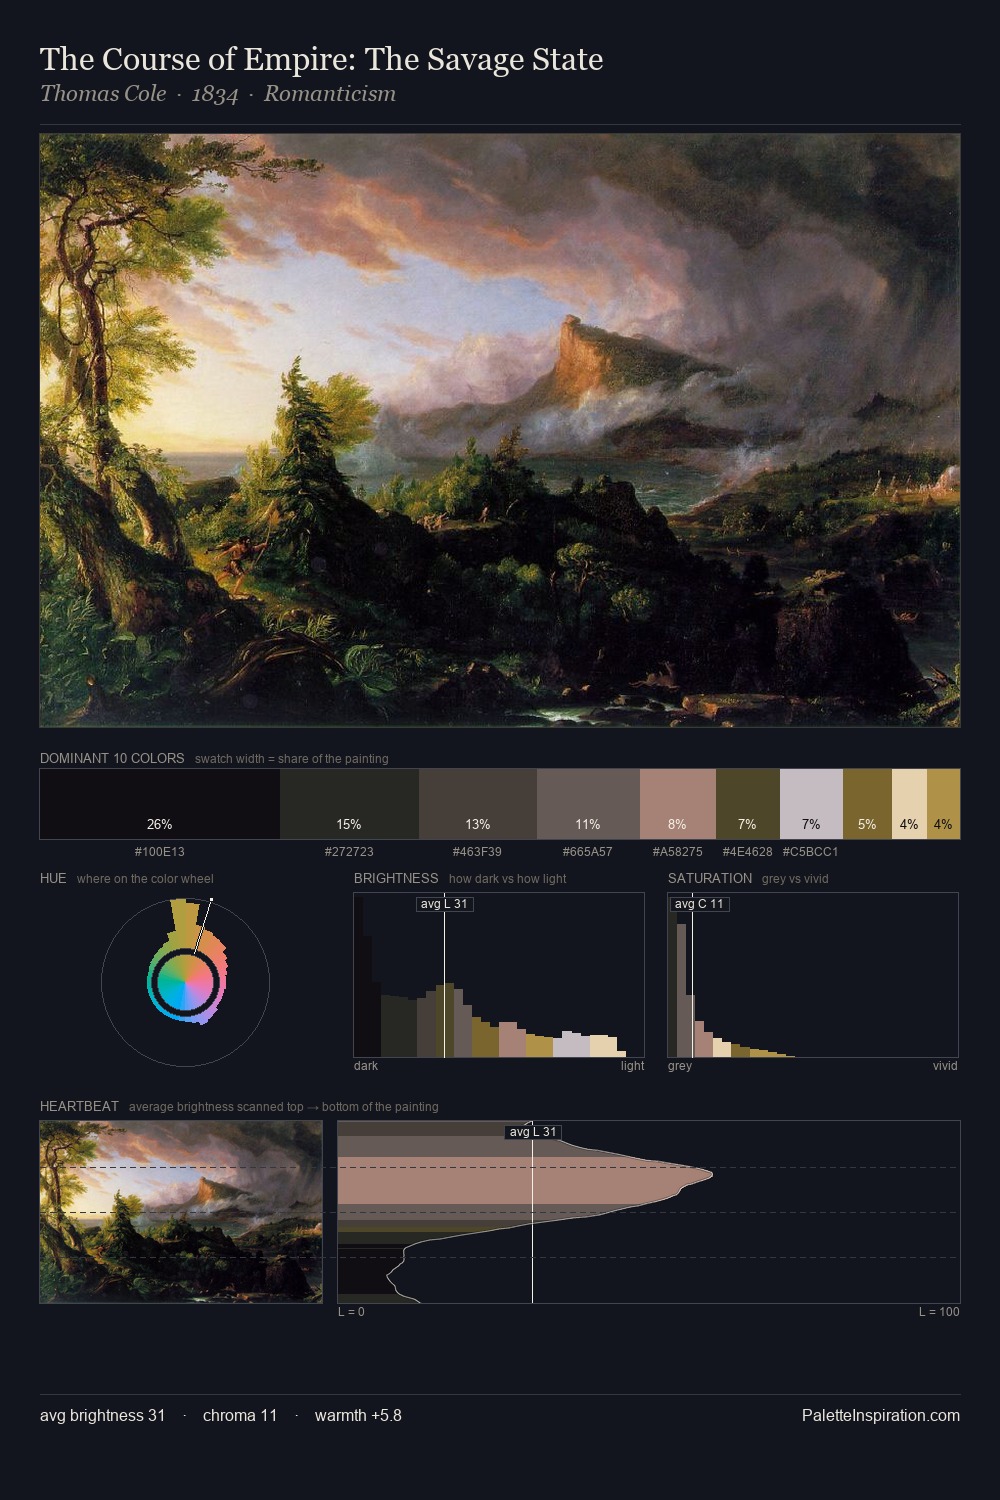Click the 'light' axis label

pyautogui.click(x=633, y=1066)
